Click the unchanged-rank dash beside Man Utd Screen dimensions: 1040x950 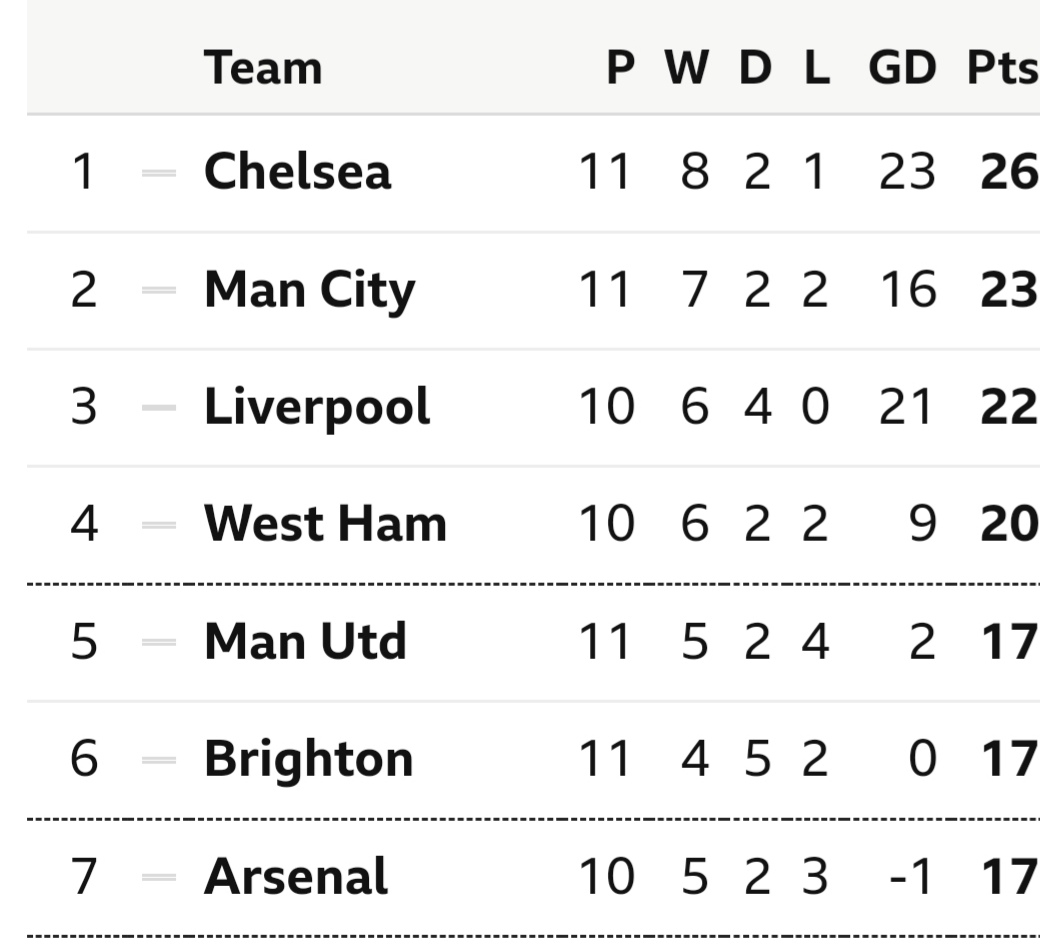click(159, 642)
